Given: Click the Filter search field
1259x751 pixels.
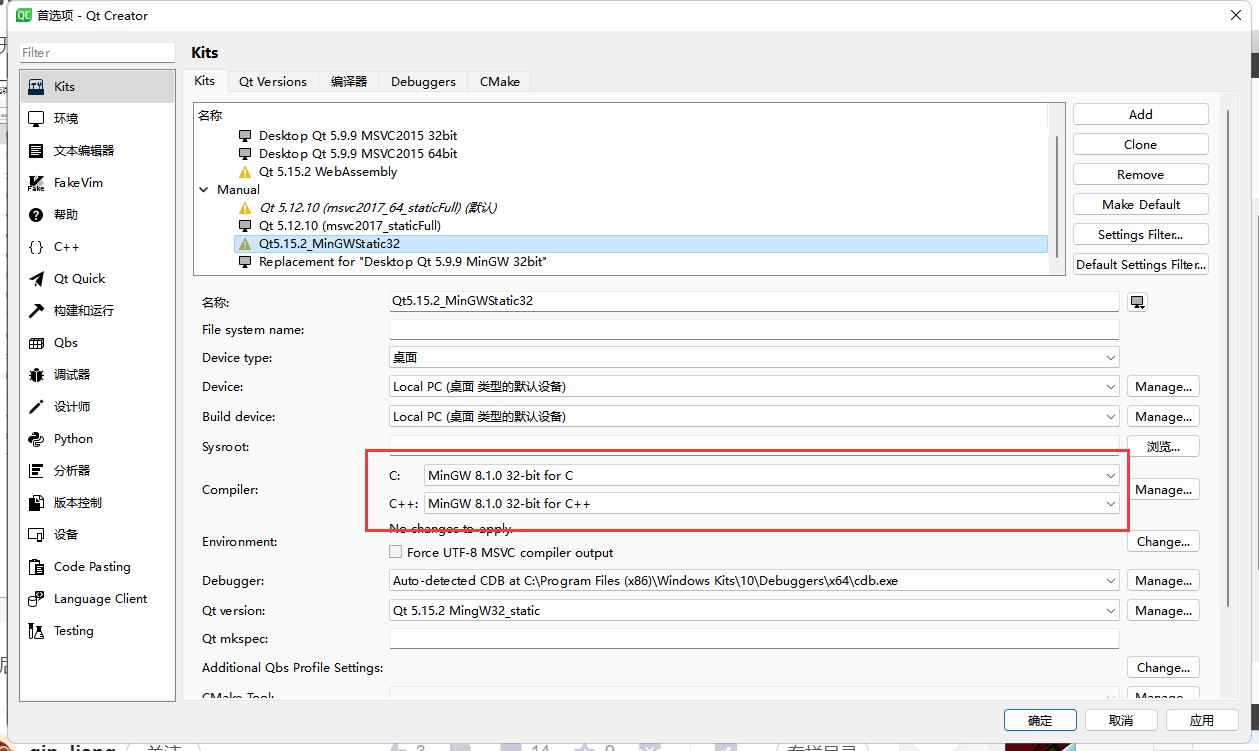Looking at the screenshot, I should [97, 52].
